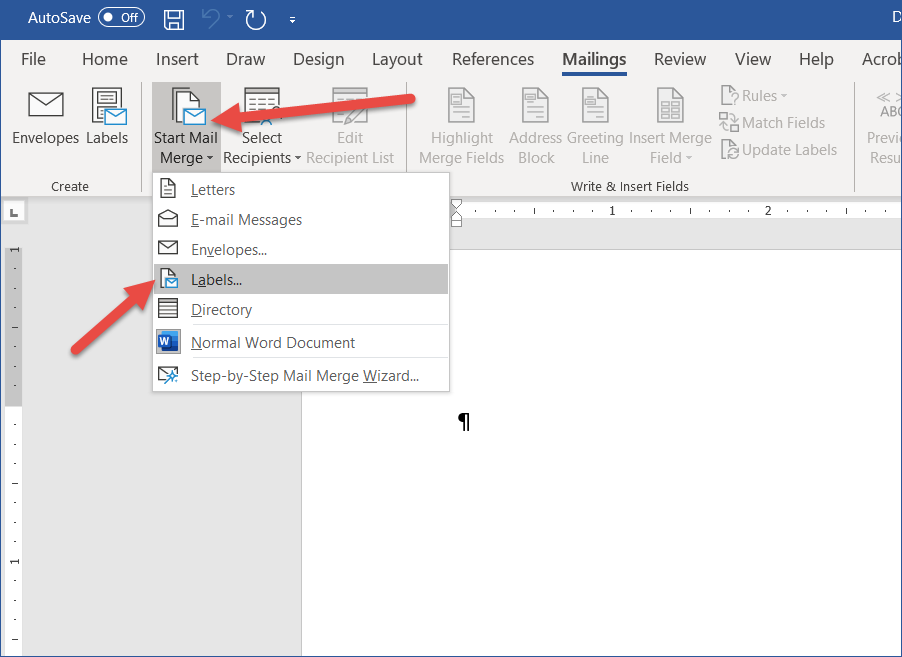Click the first line indent ruler marker
The width and height of the screenshot is (902, 657).
pos(456,204)
